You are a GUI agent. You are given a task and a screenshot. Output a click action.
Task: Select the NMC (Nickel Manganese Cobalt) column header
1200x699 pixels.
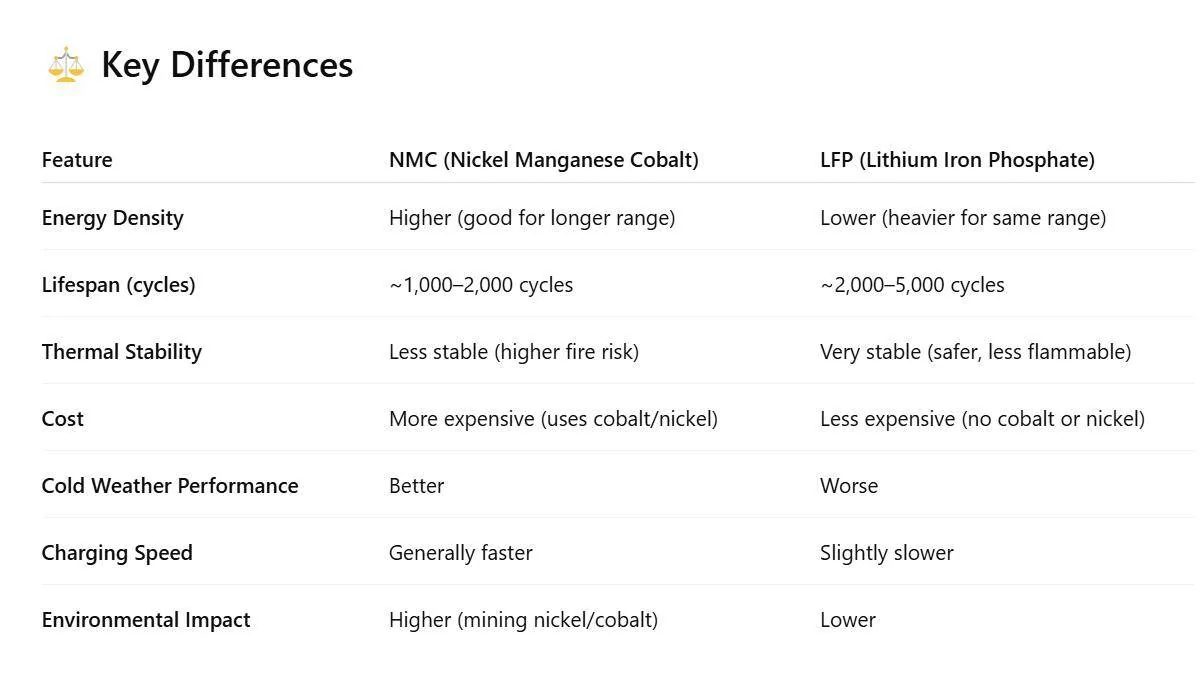(x=543, y=160)
